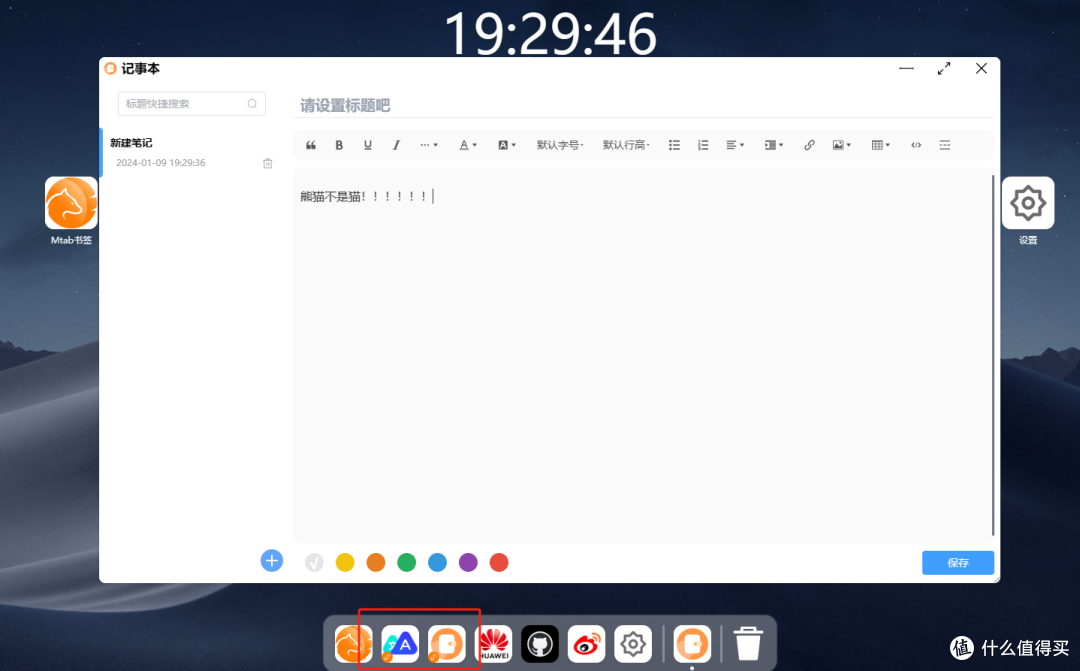Click the 19:29:46 clock display
The width and height of the screenshot is (1080, 671).
550,33
